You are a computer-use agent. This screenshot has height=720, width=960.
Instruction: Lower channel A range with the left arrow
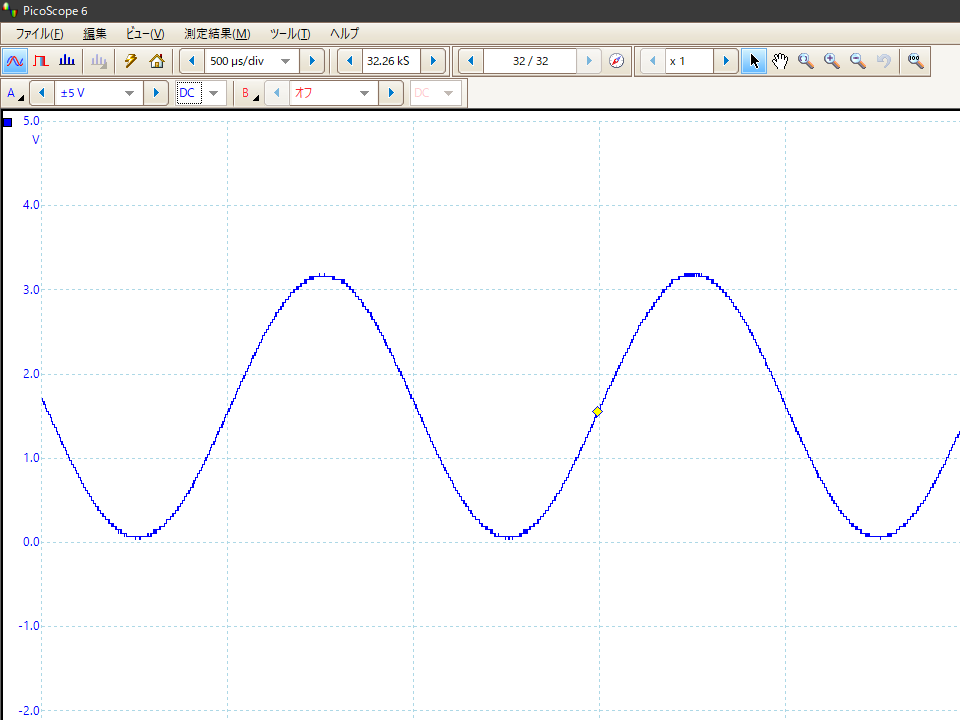click(42, 93)
